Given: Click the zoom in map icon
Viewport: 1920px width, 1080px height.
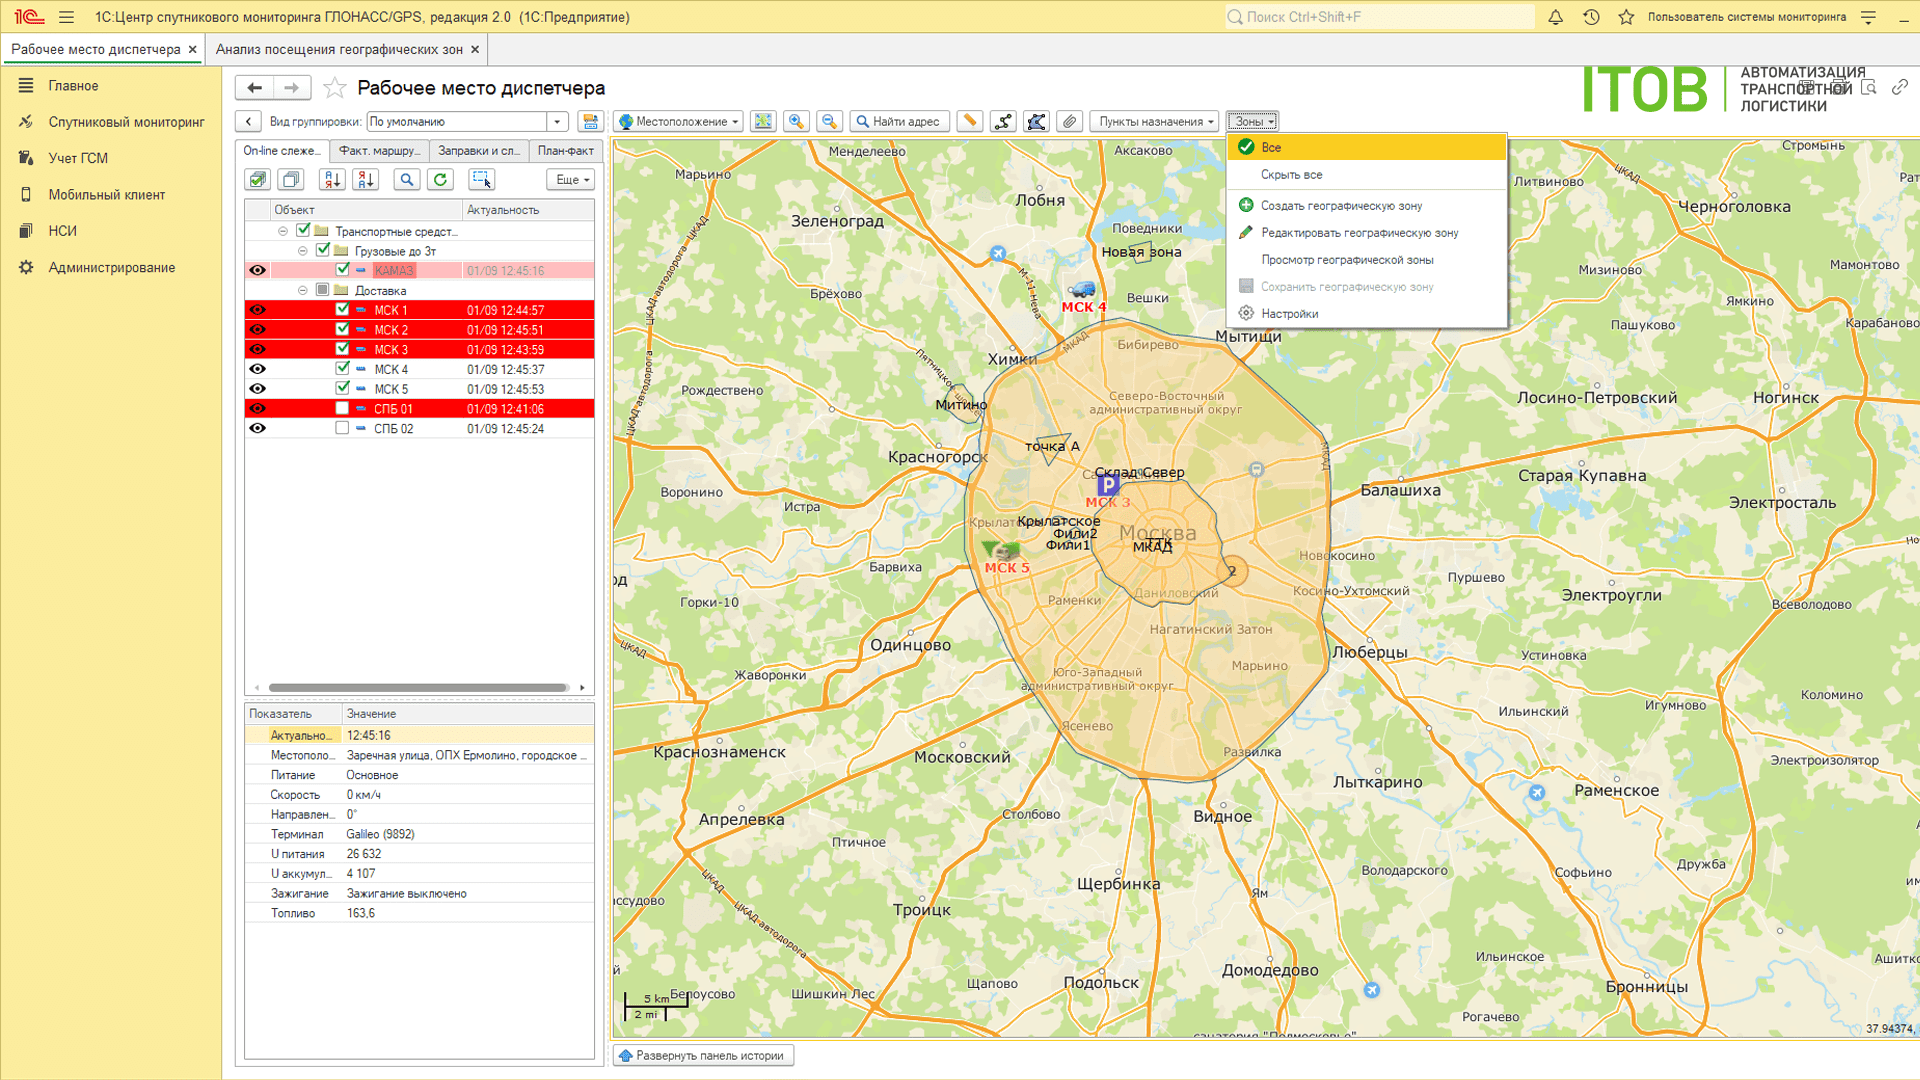Looking at the screenshot, I should tap(796, 121).
